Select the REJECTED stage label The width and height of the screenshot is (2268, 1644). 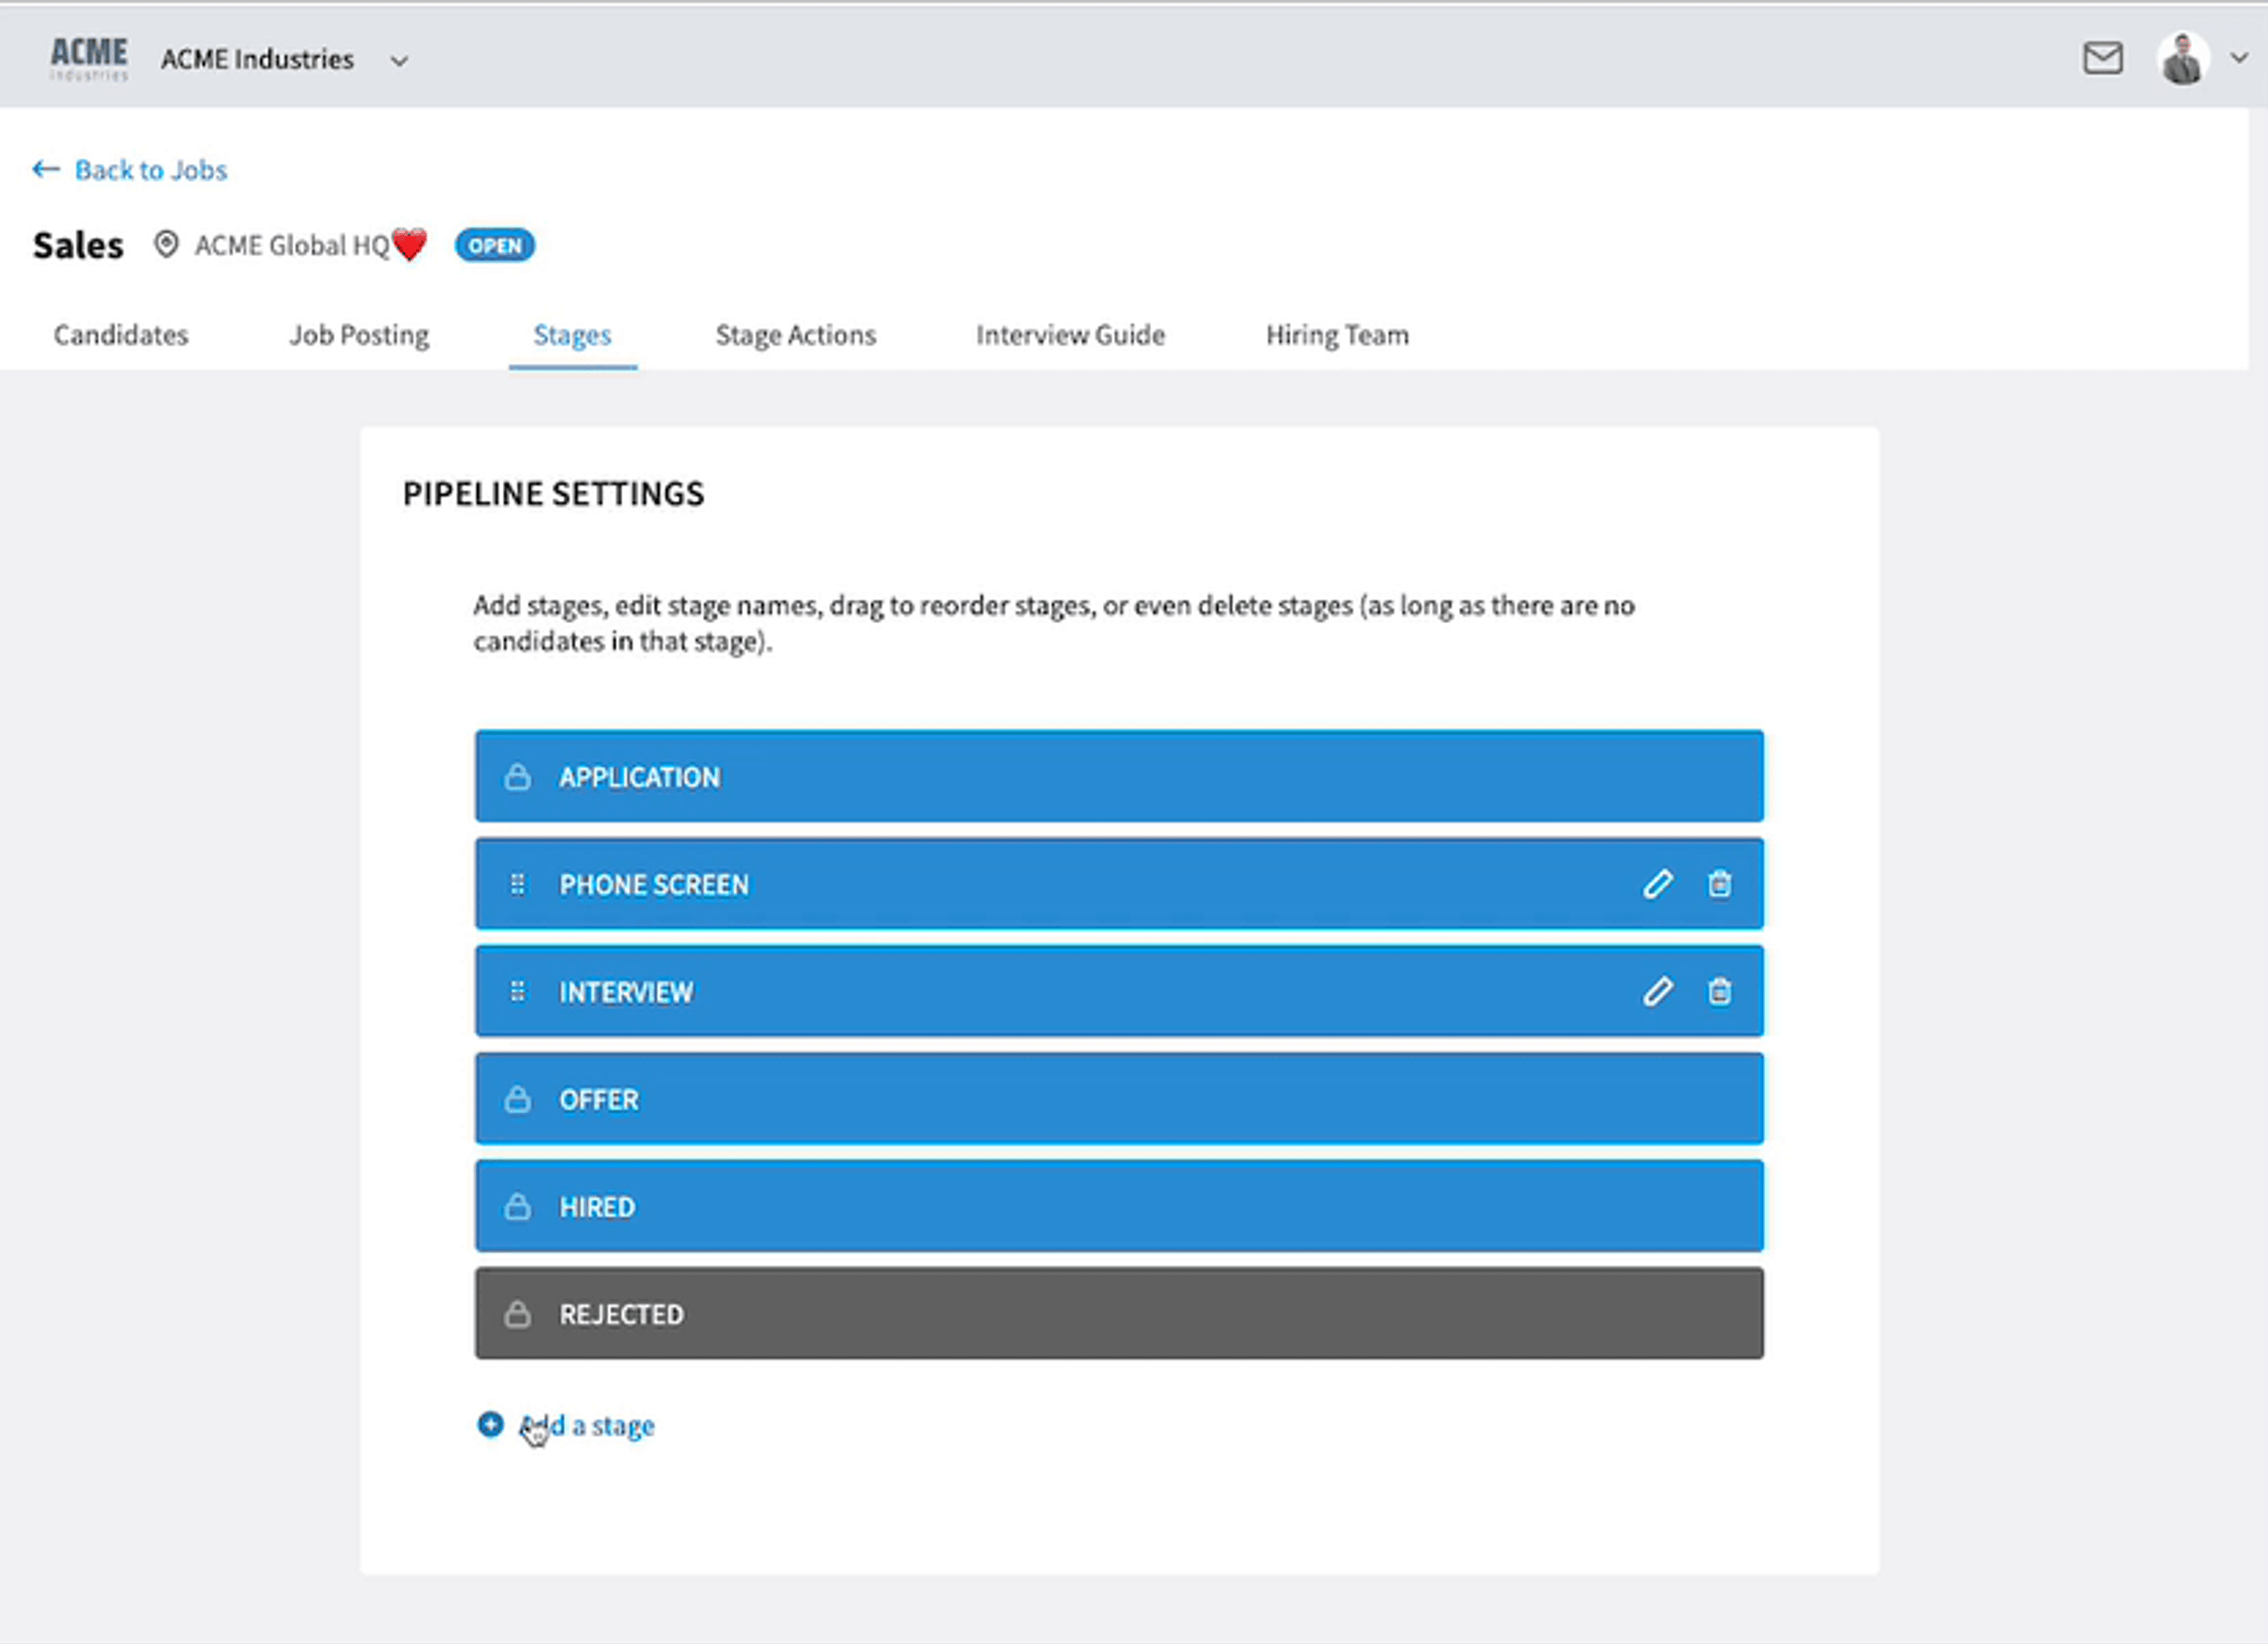click(622, 1315)
